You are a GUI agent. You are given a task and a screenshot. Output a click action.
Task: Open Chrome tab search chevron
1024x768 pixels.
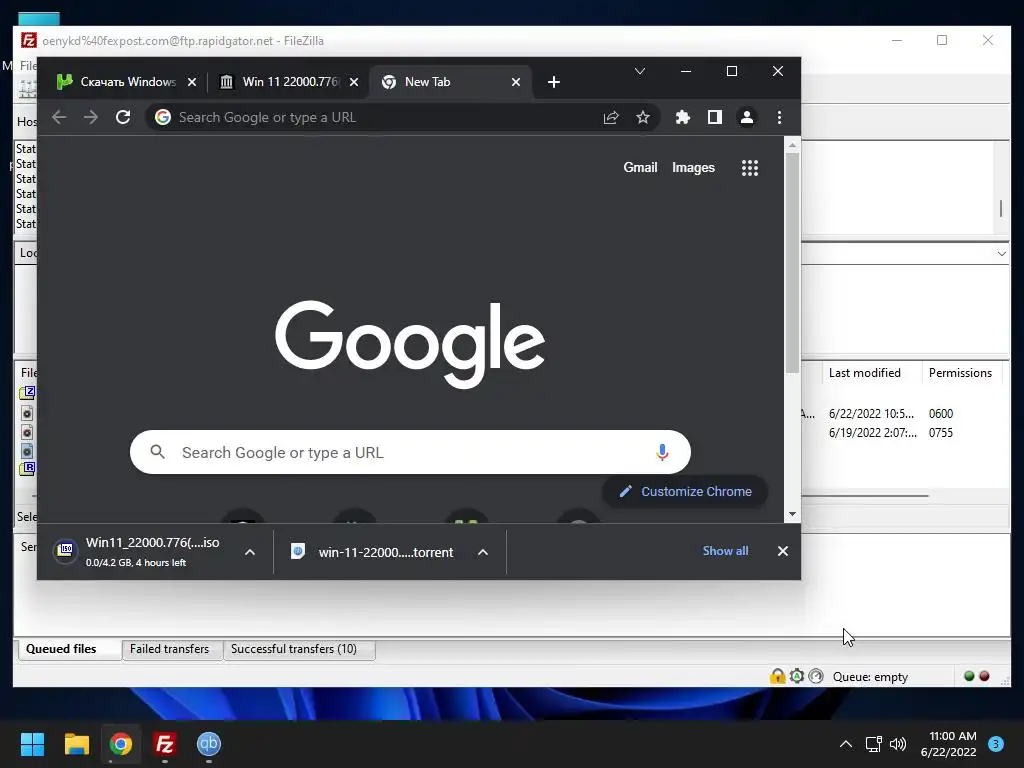(x=640, y=71)
